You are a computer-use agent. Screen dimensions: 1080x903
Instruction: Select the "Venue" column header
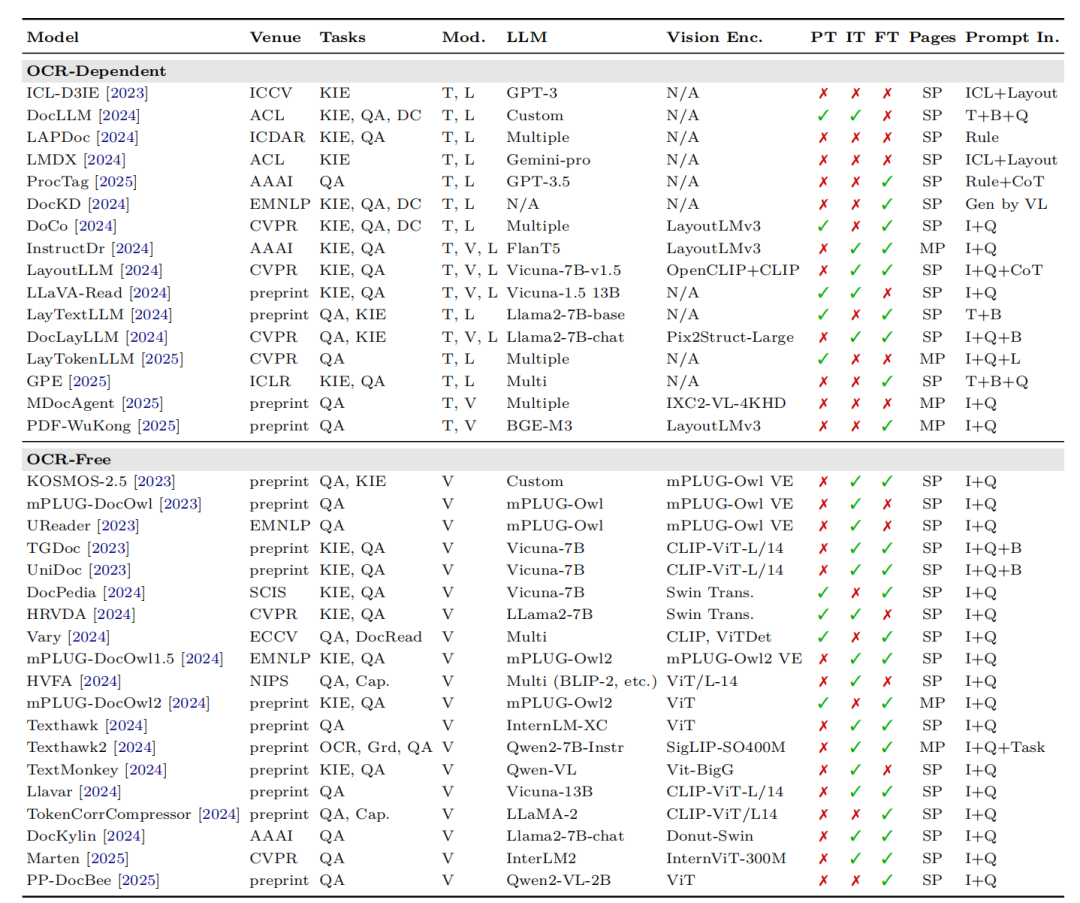tap(275, 37)
